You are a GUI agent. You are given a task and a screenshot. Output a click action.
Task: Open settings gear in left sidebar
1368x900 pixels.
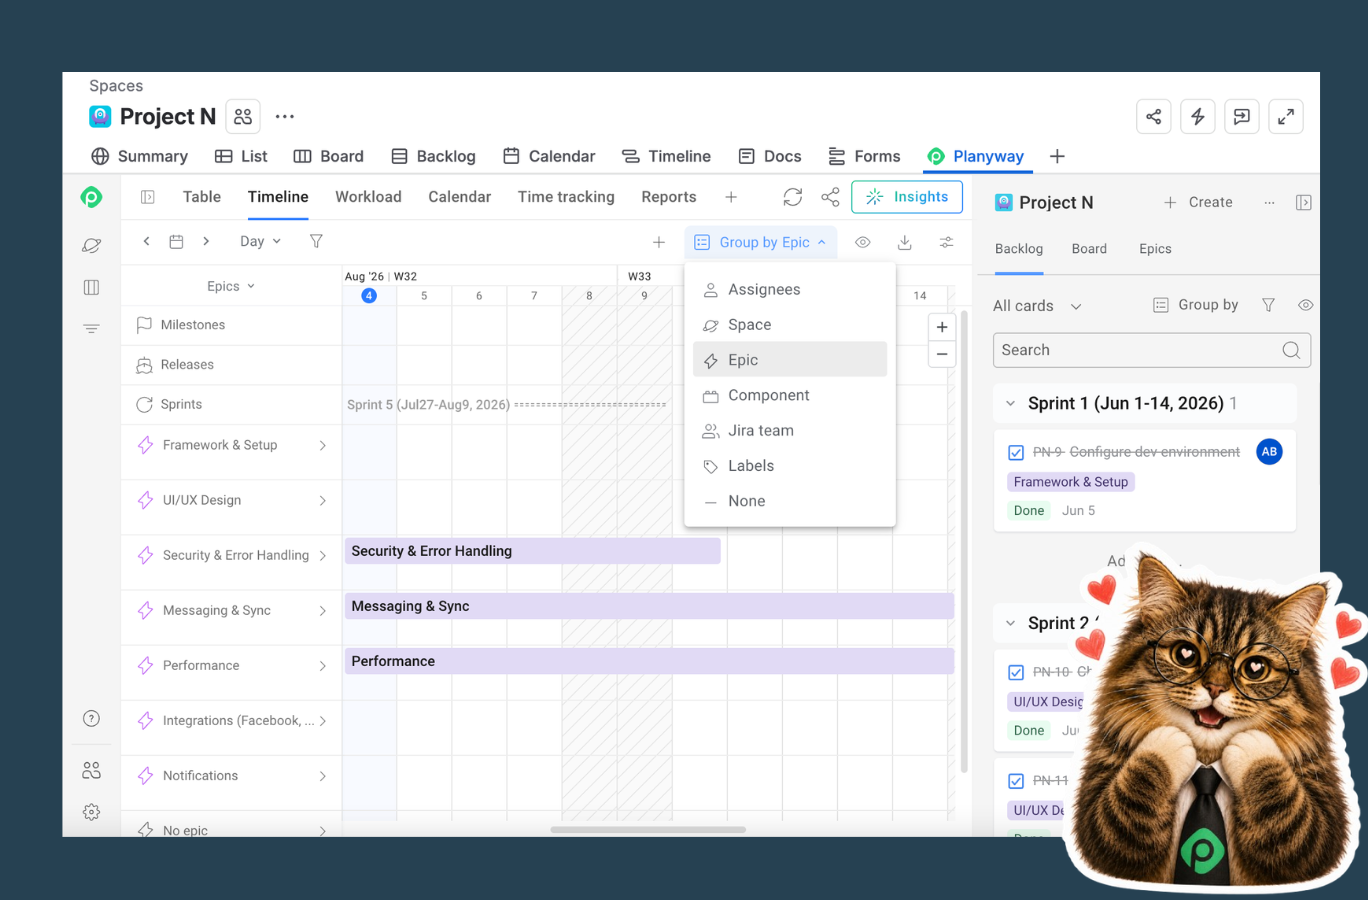[91, 812]
